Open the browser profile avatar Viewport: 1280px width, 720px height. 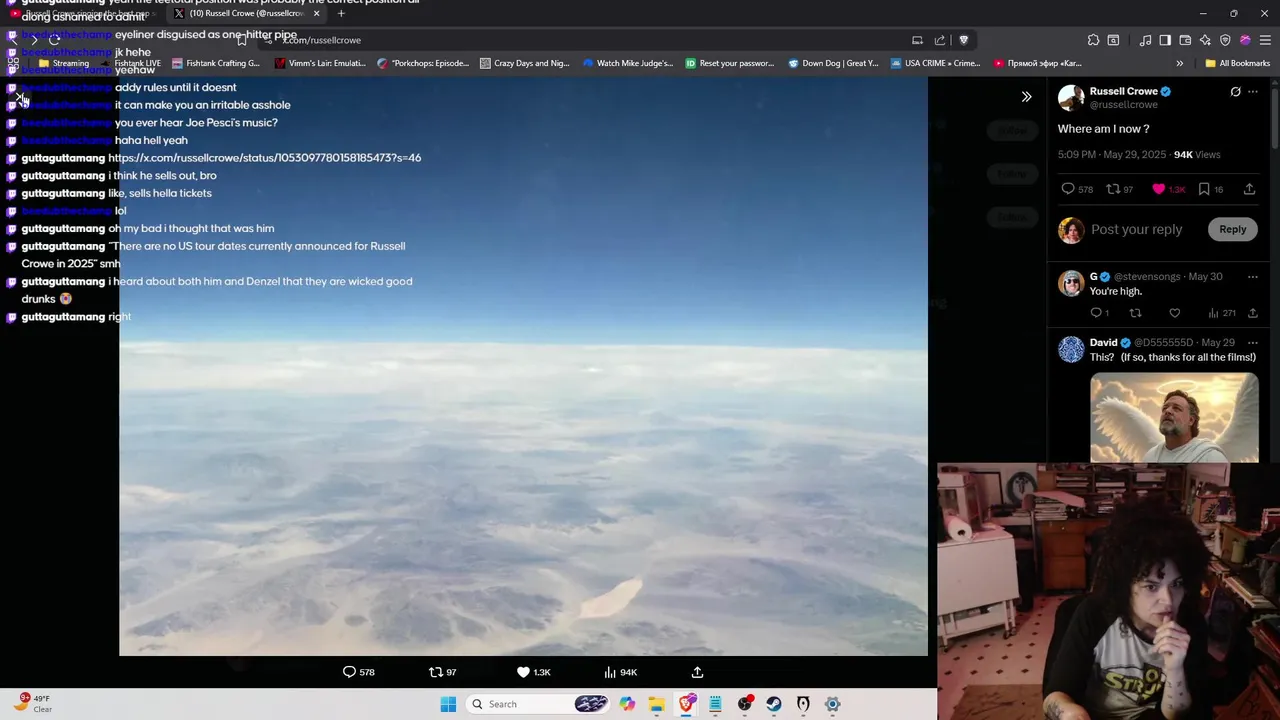point(1245,40)
